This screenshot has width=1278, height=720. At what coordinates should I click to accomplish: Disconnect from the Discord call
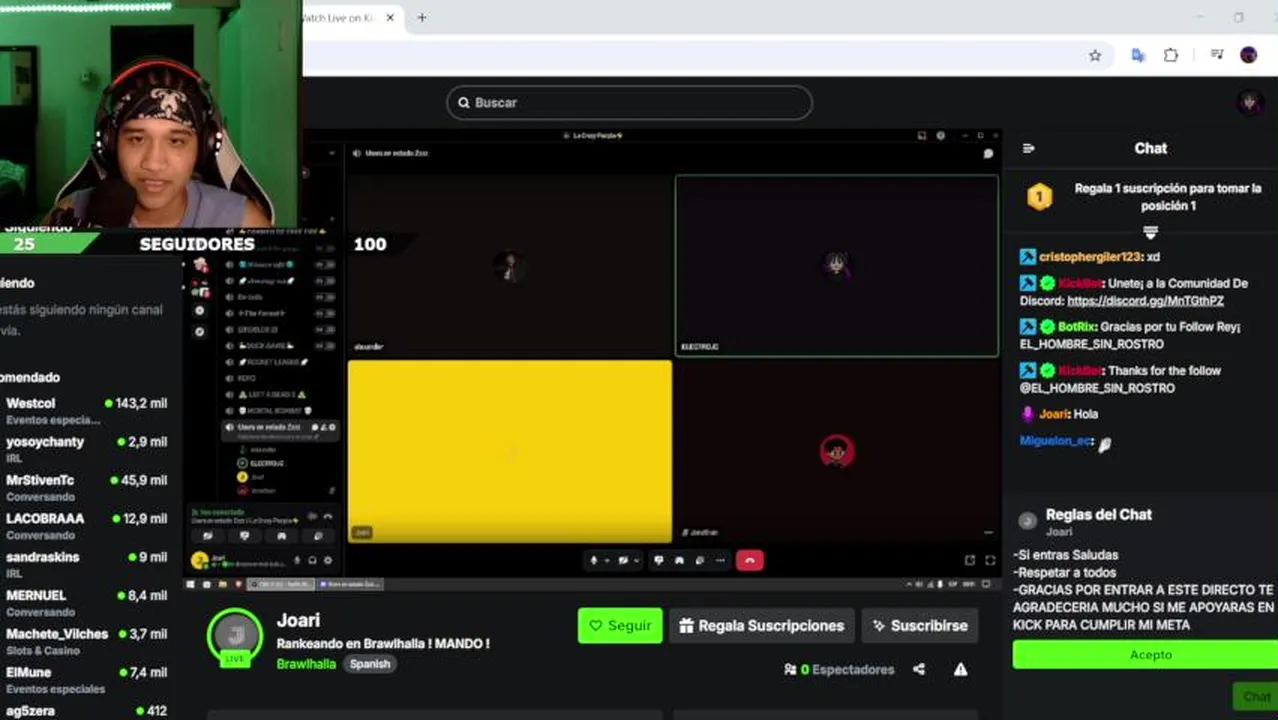click(x=750, y=560)
